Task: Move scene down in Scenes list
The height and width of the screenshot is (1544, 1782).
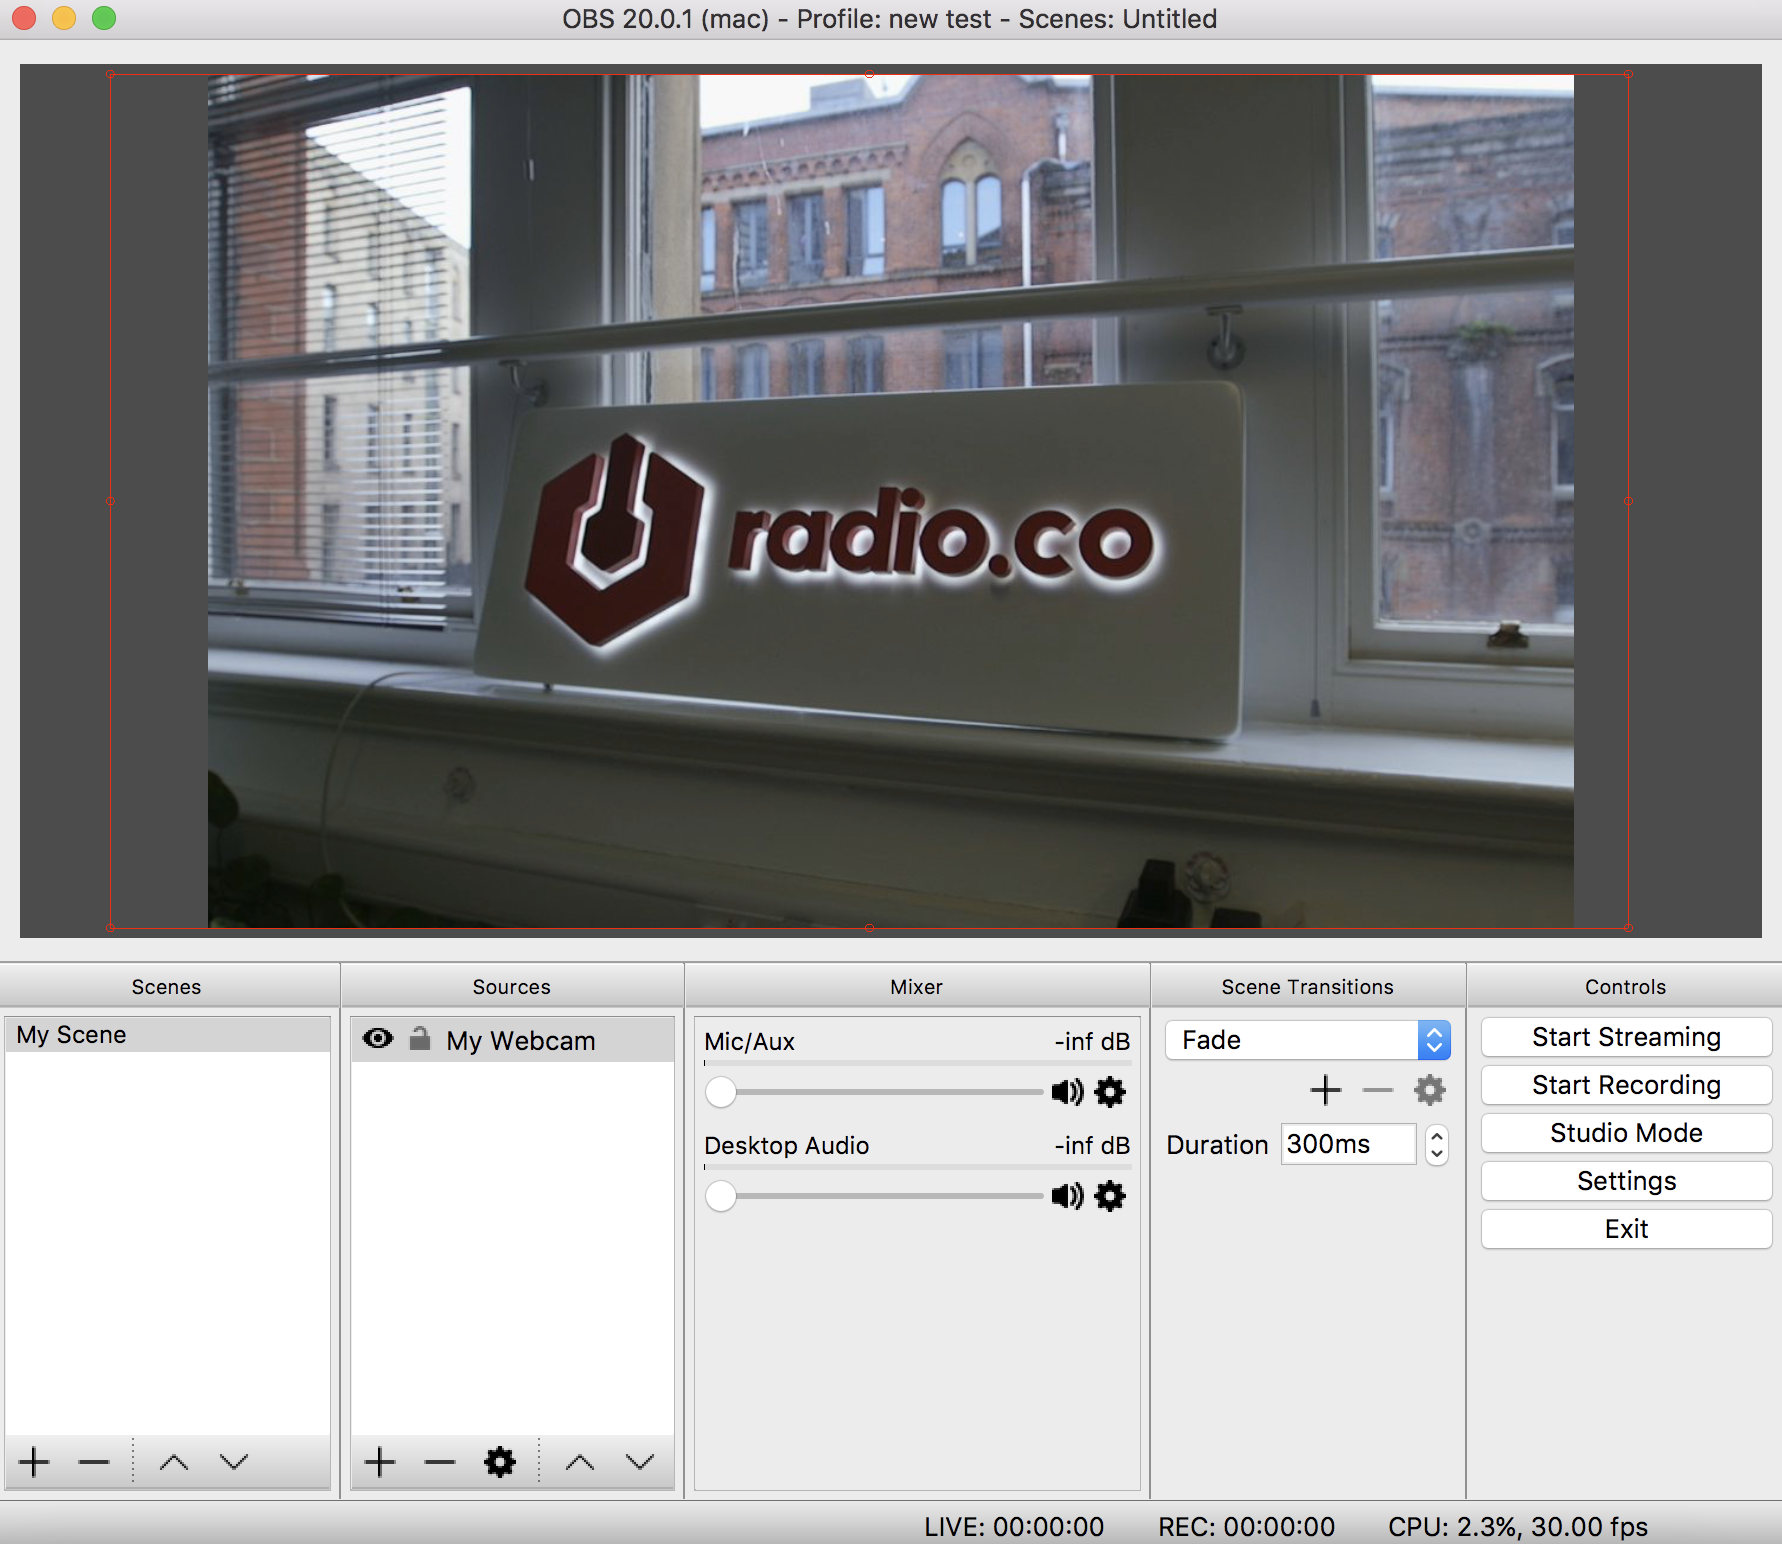Action: [234, 1462]
